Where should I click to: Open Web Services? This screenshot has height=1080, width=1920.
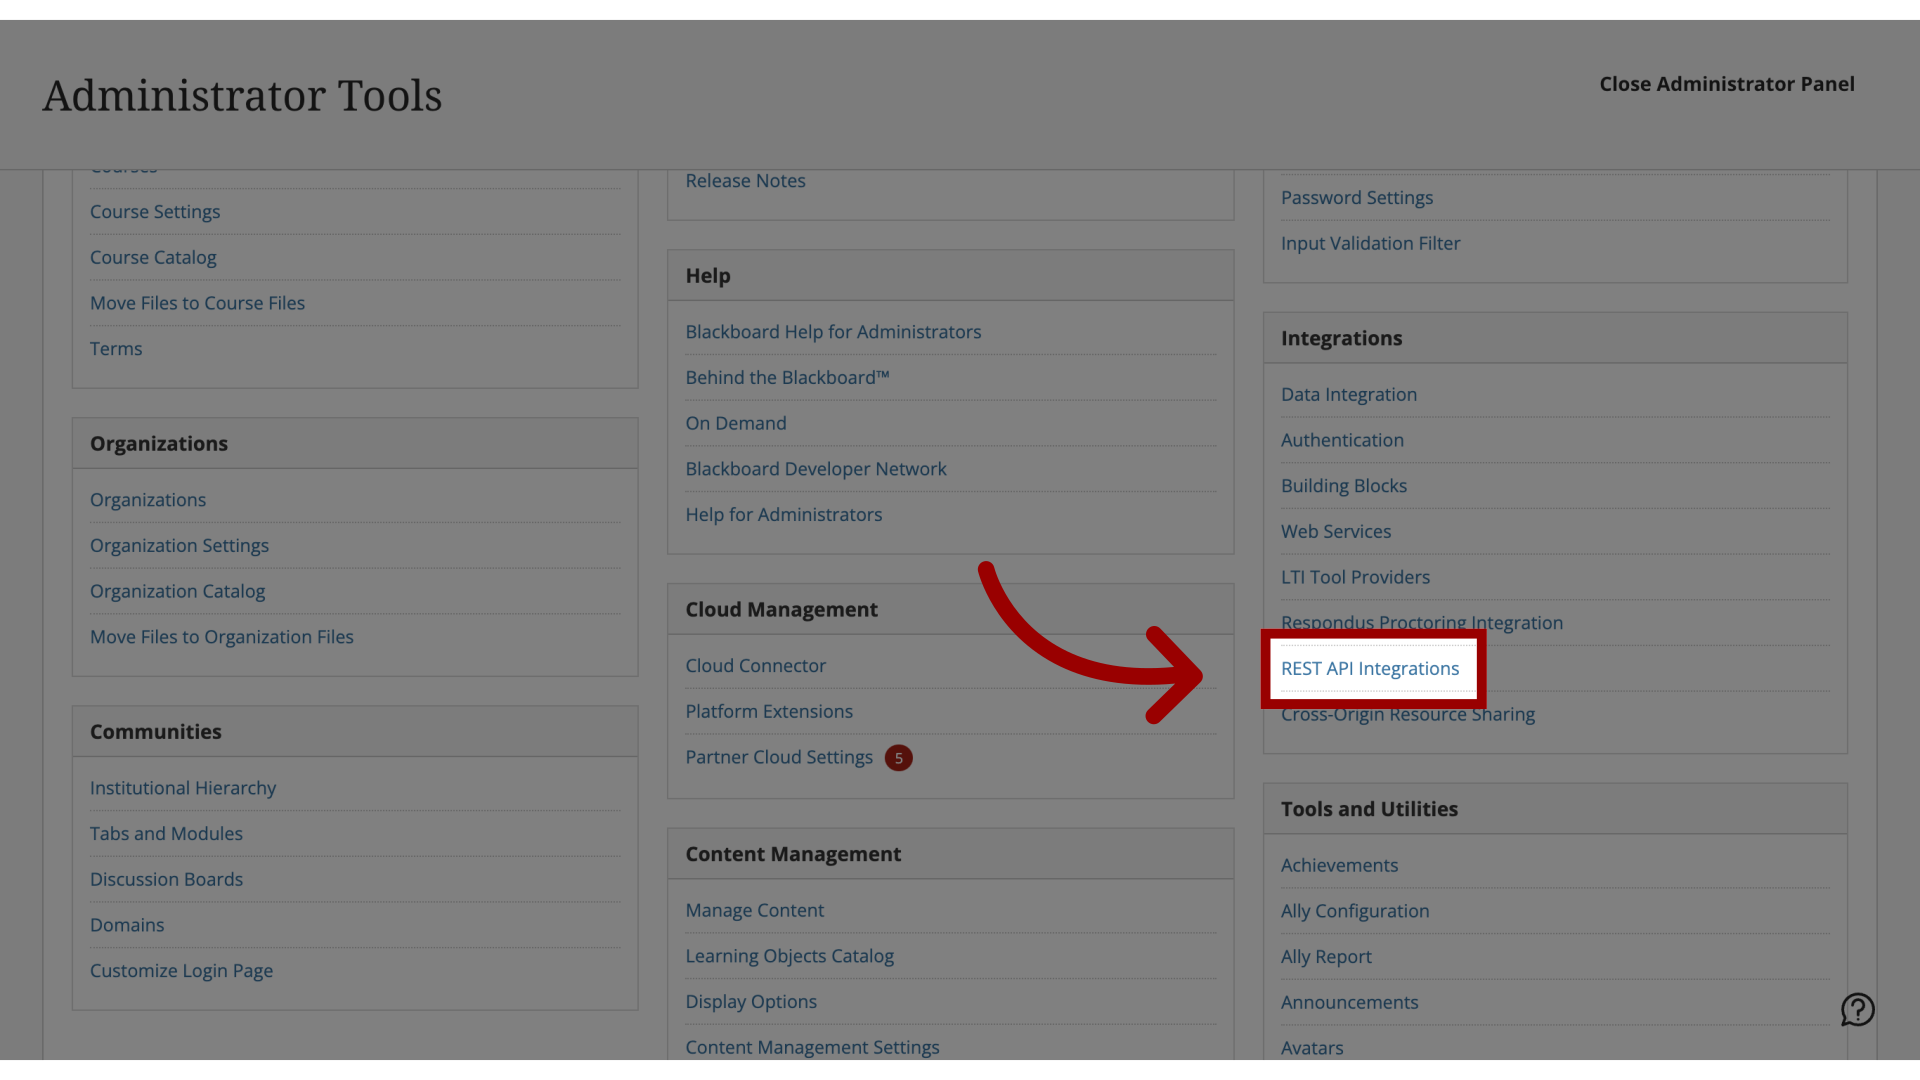point(1336,532)
